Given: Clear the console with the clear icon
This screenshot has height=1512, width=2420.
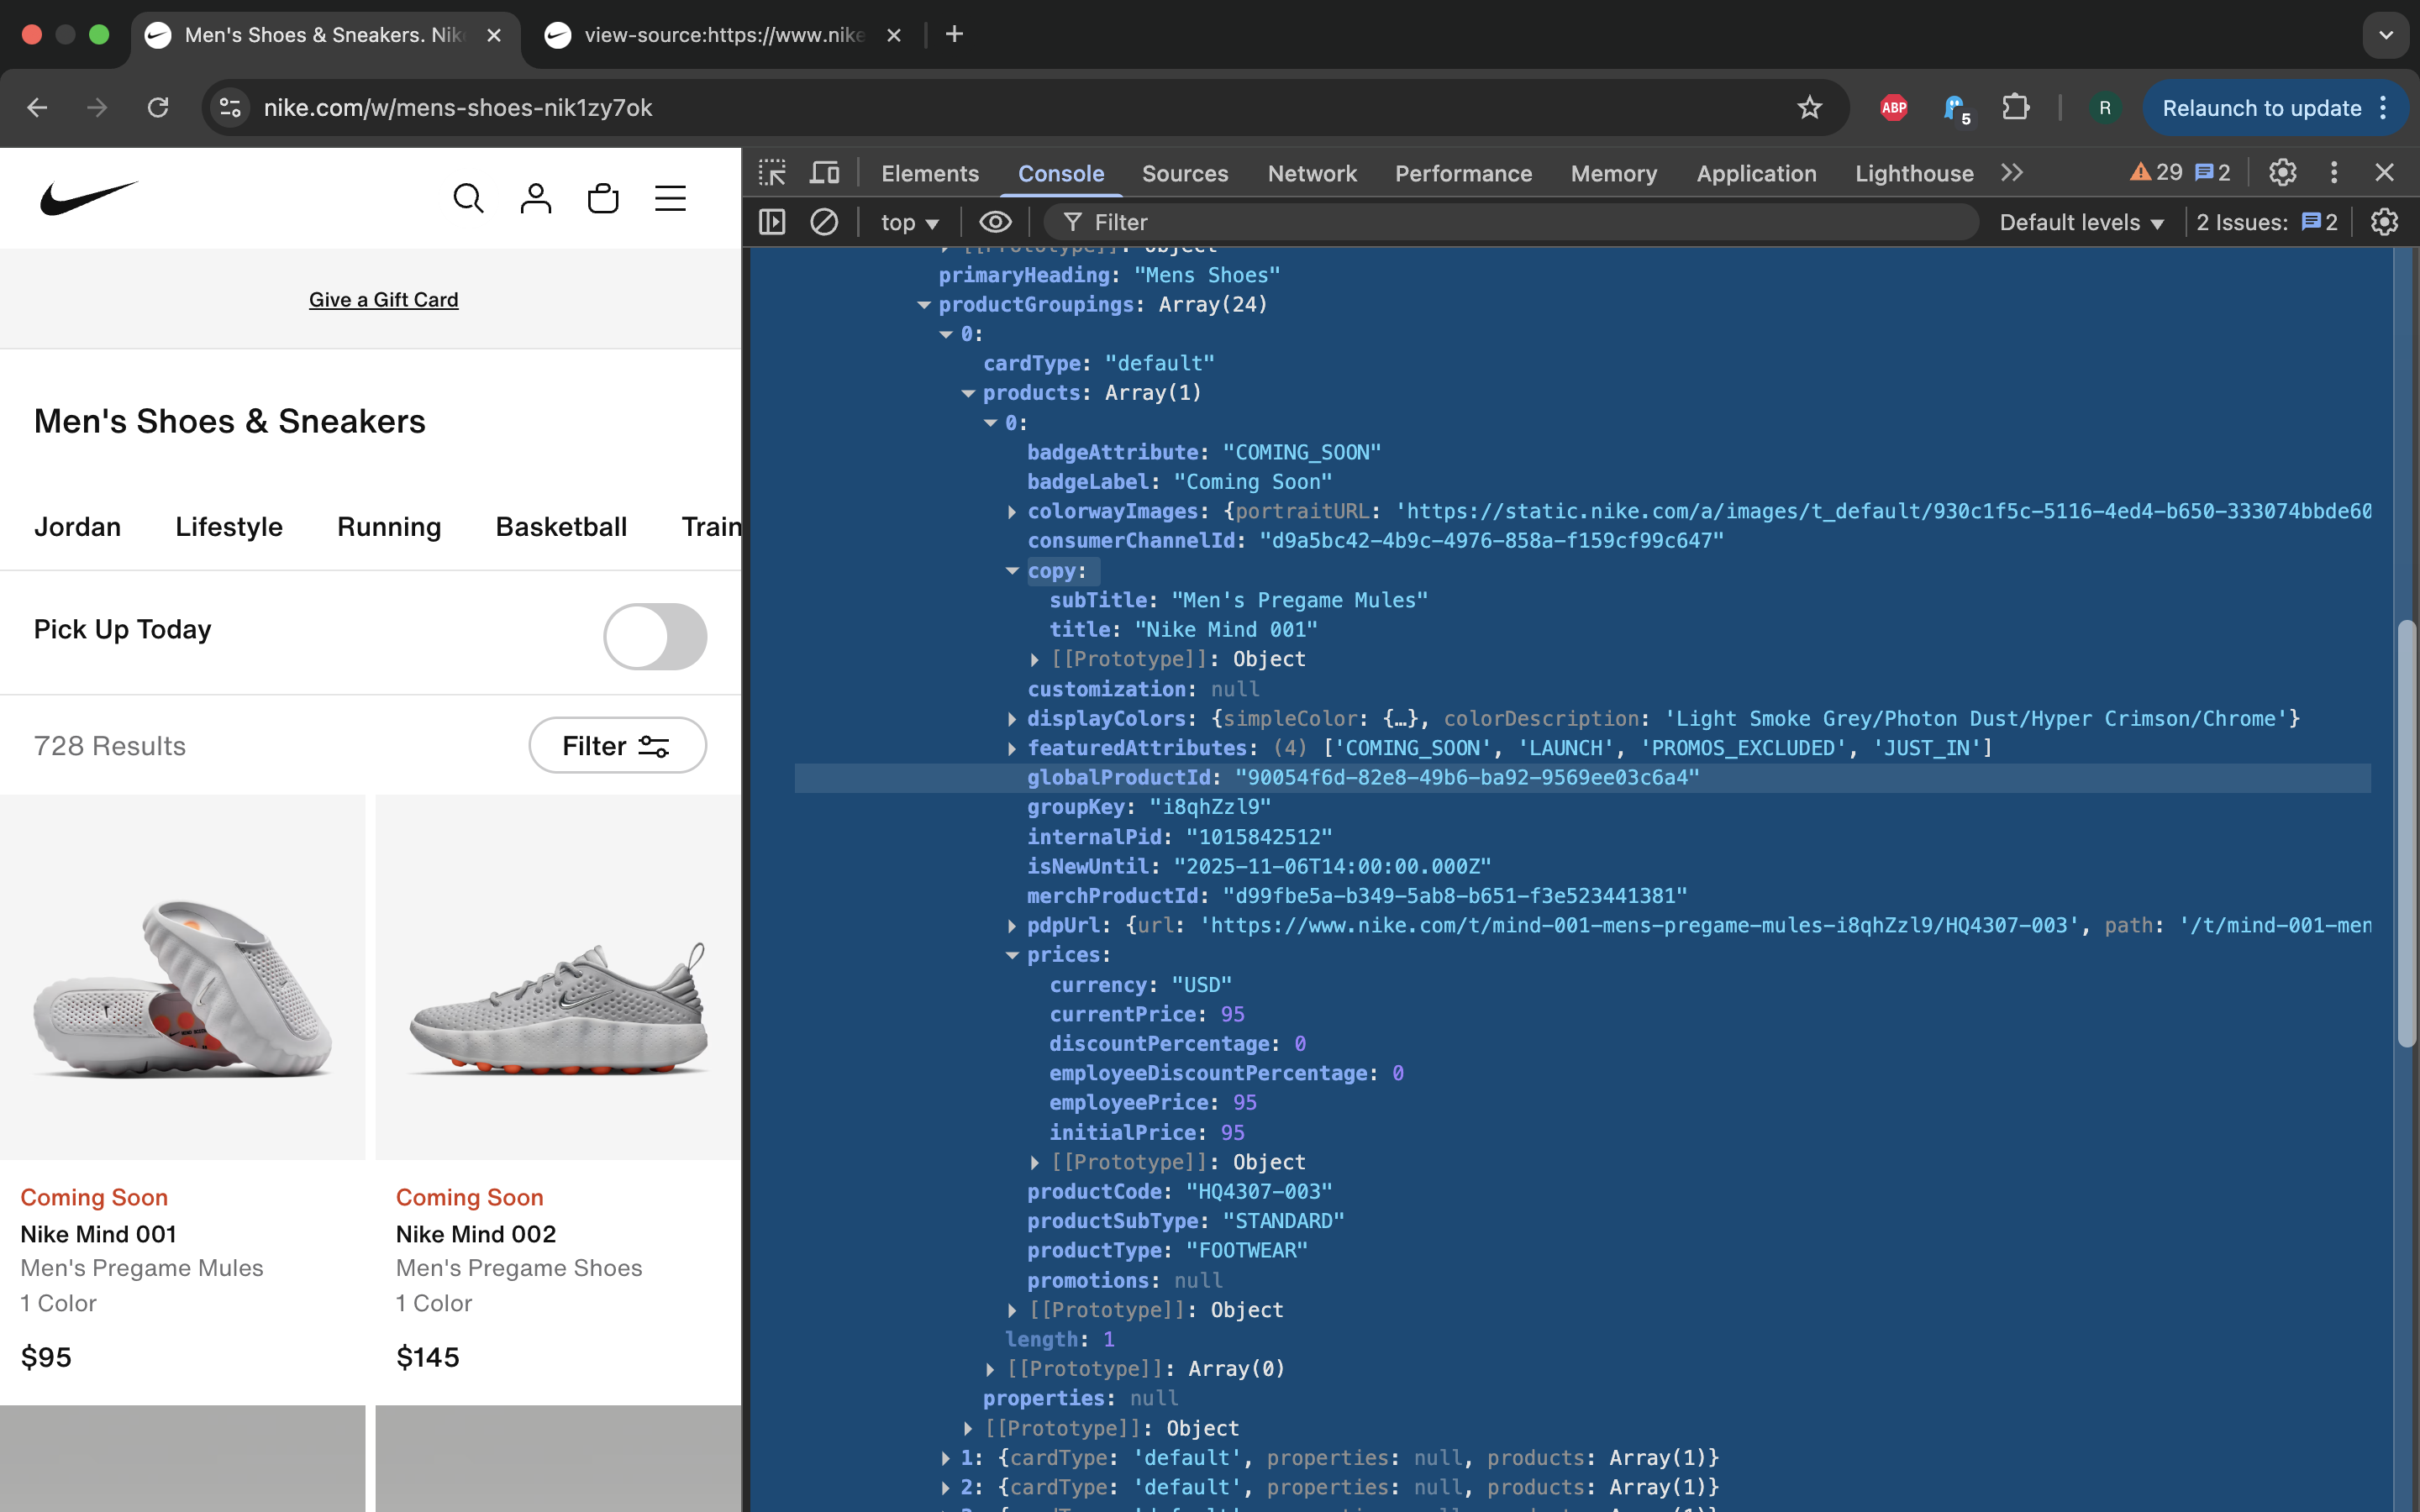Looking at the screenshot, I should [824, 222].
